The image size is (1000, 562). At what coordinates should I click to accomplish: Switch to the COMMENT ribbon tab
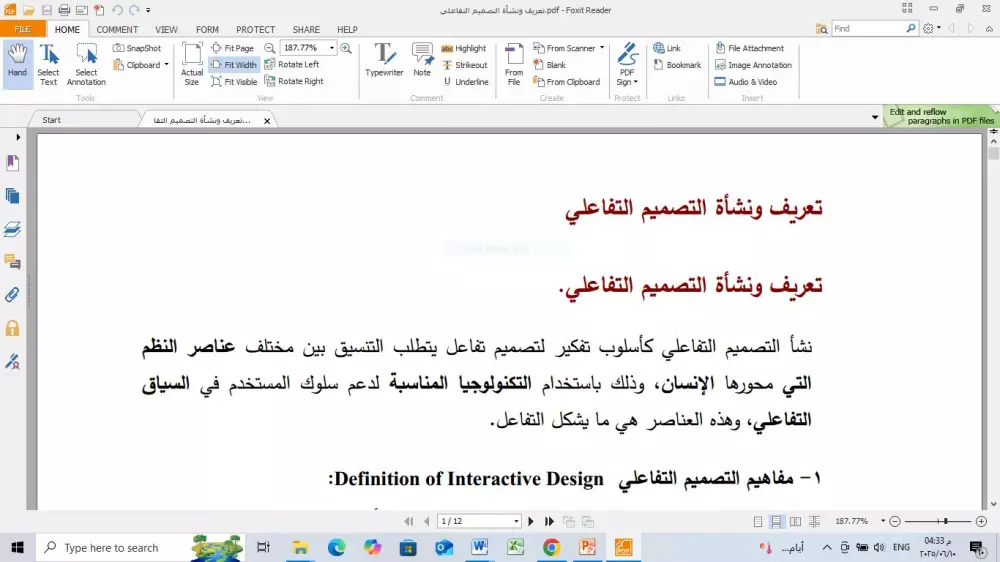tap(117, 29)
